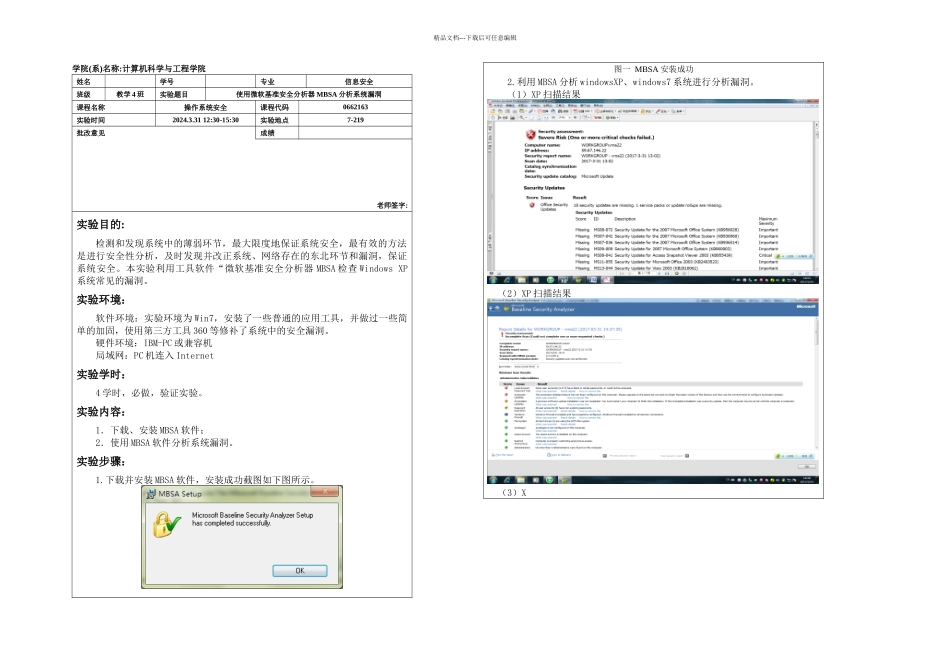The height and width of the screenshot is (672, 950).
Task: Click the 使用微软基准安全分析器 MBSA 分析系统漏洞 cell
Action: click(x=308, y=95)
